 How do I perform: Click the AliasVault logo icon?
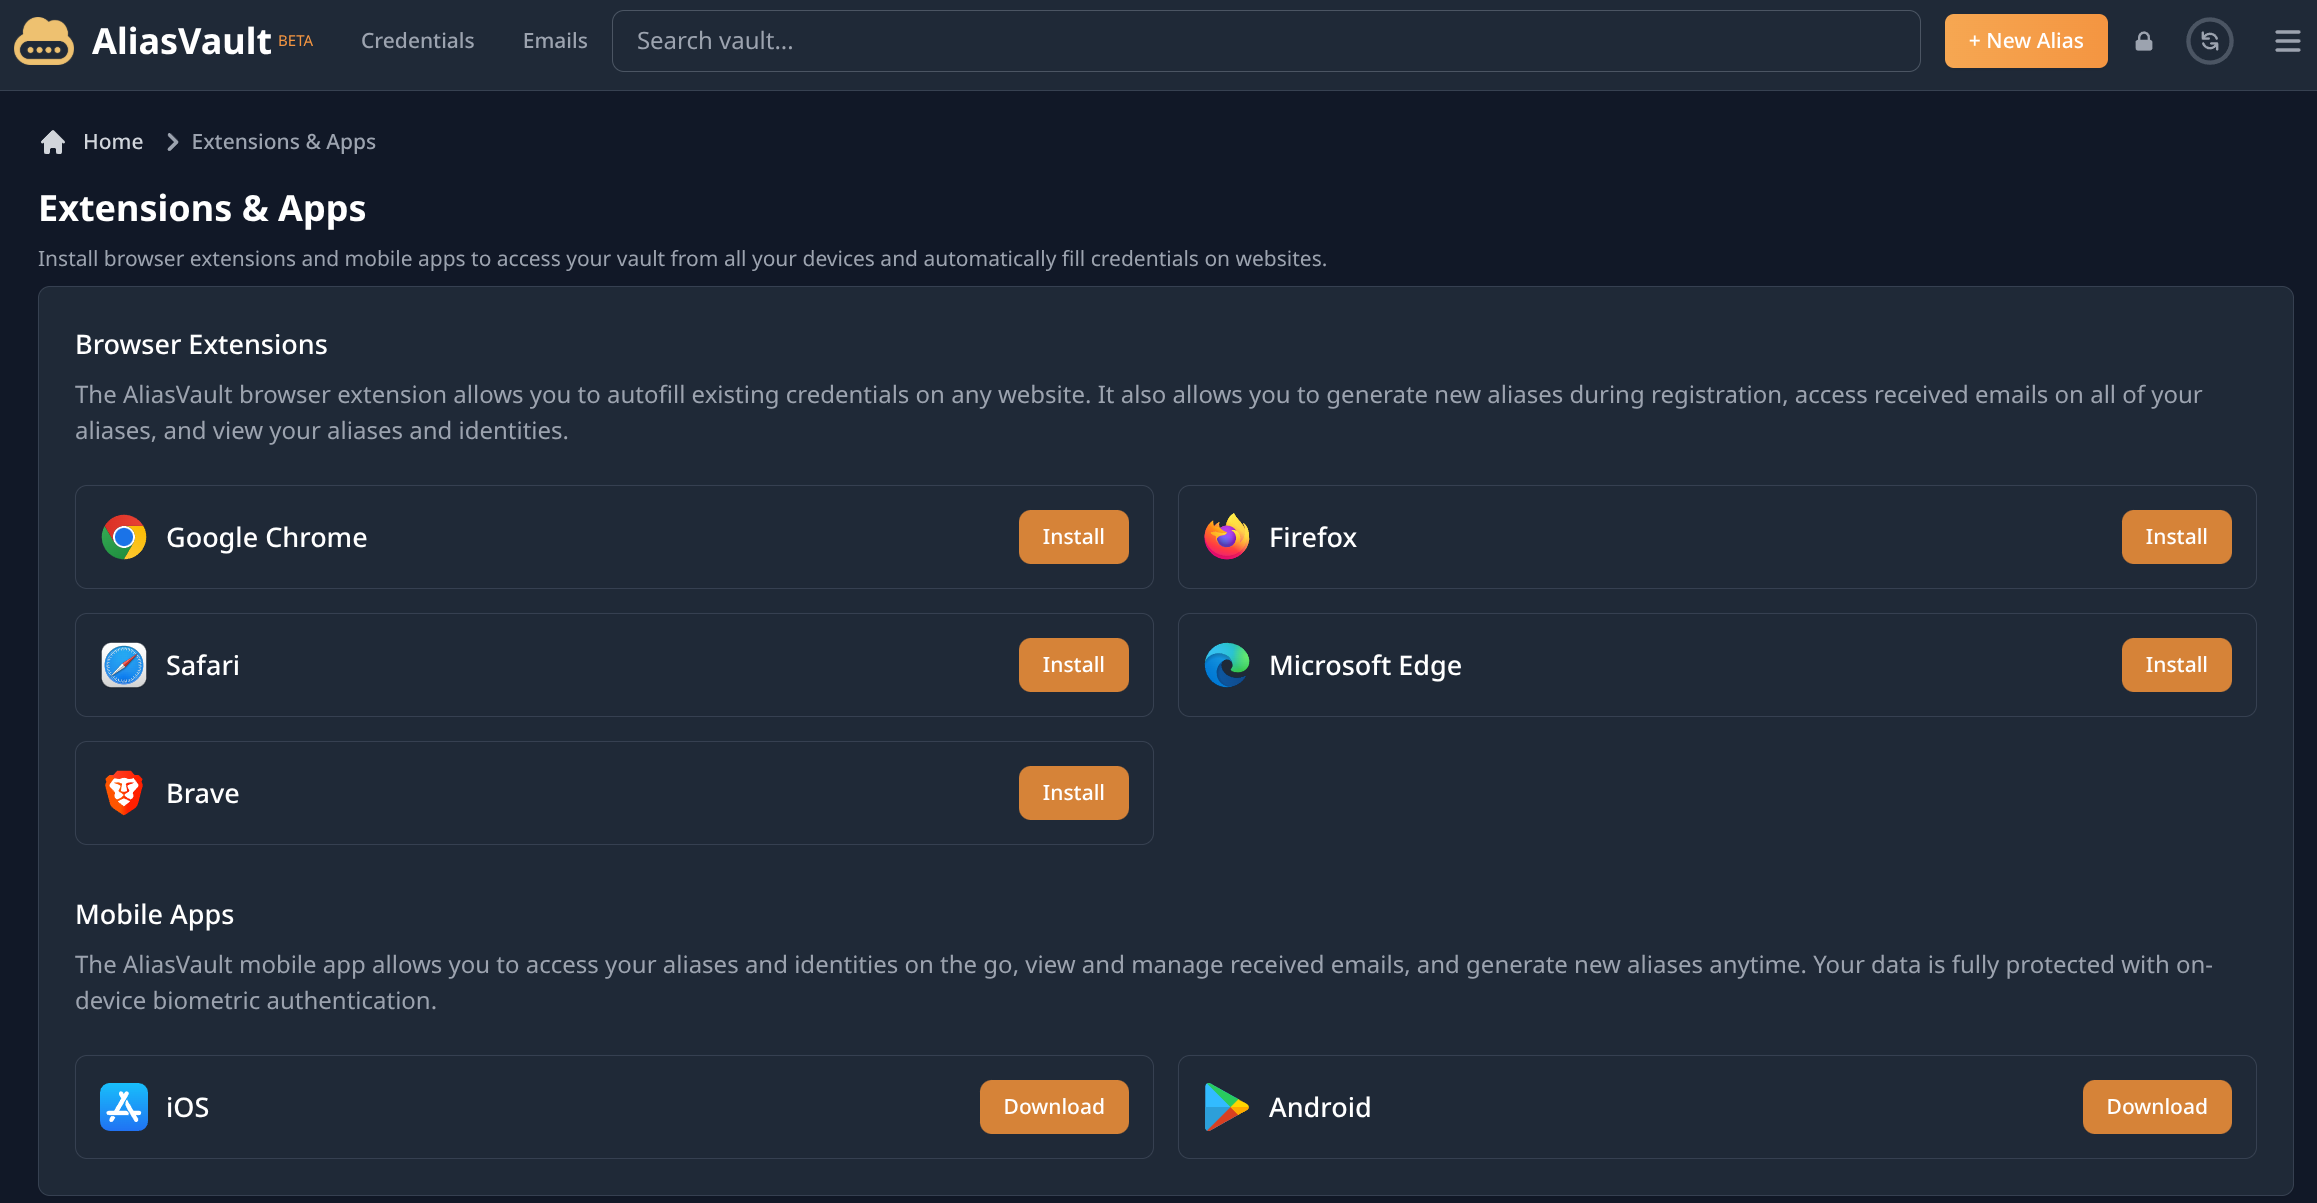[x=44, y=41]
